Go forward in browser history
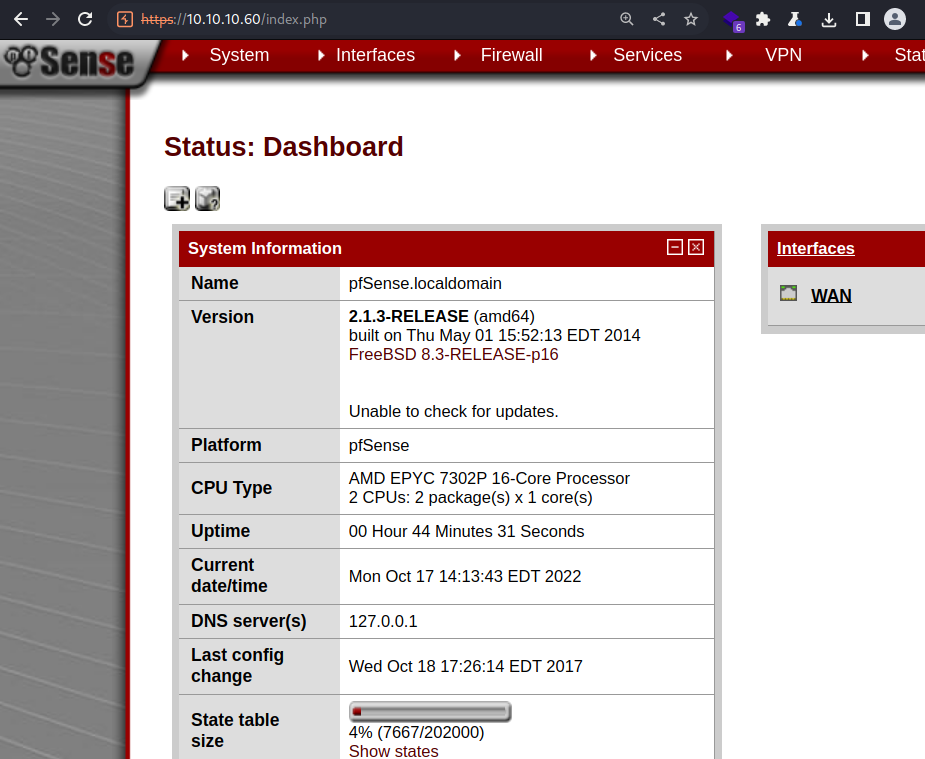 pos(53,19)
